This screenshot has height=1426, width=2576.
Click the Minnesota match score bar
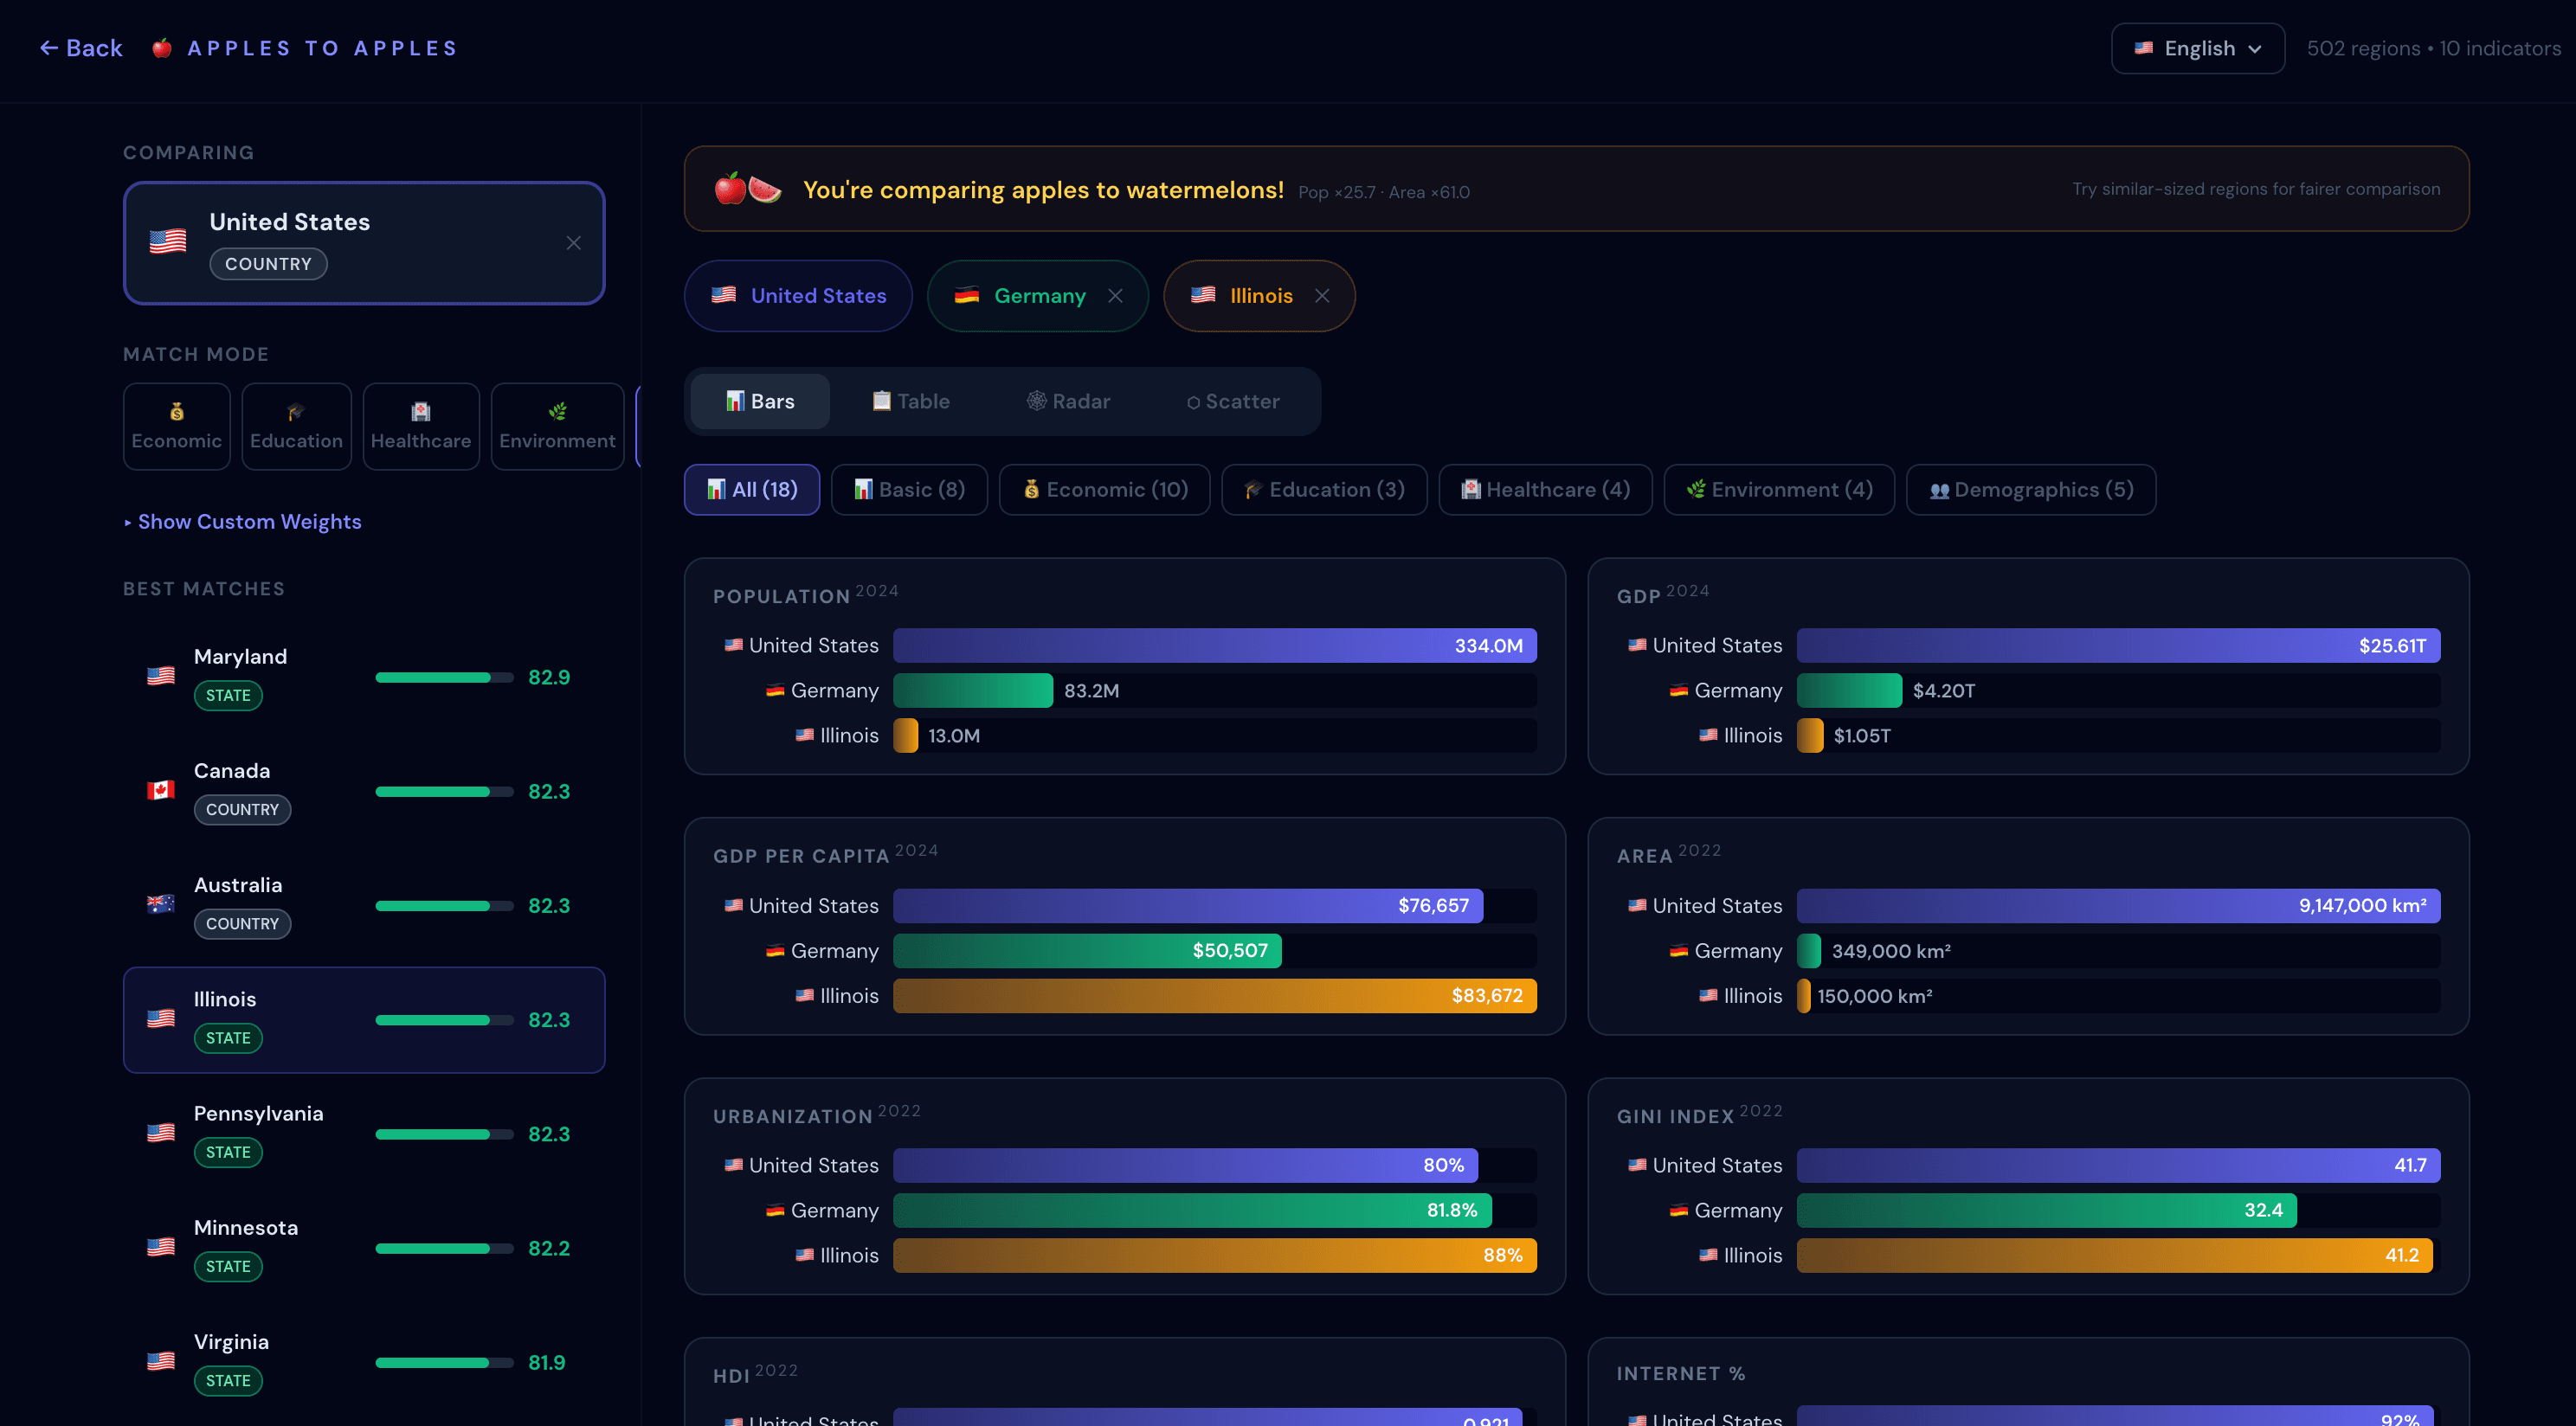click(x=443, y=1248)
